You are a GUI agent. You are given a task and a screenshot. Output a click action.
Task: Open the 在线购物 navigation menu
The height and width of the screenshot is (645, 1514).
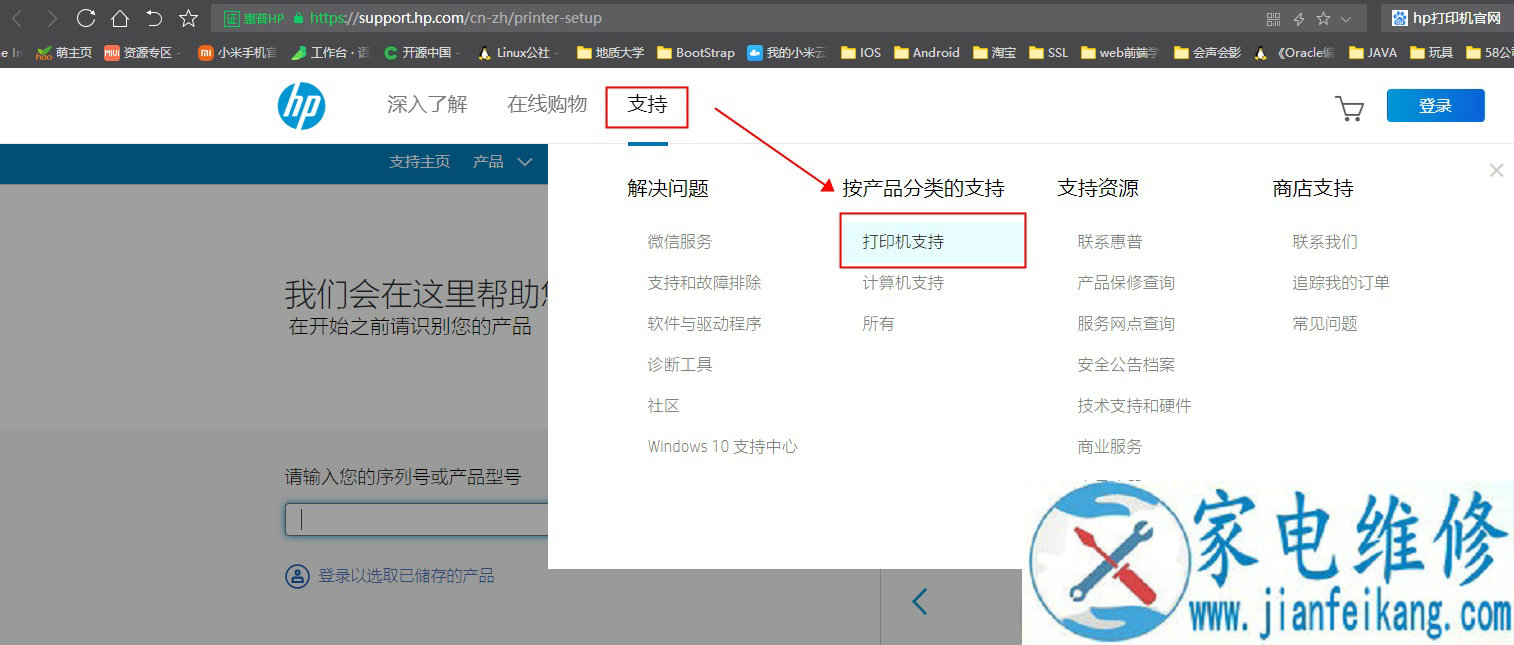click(547, 105)
